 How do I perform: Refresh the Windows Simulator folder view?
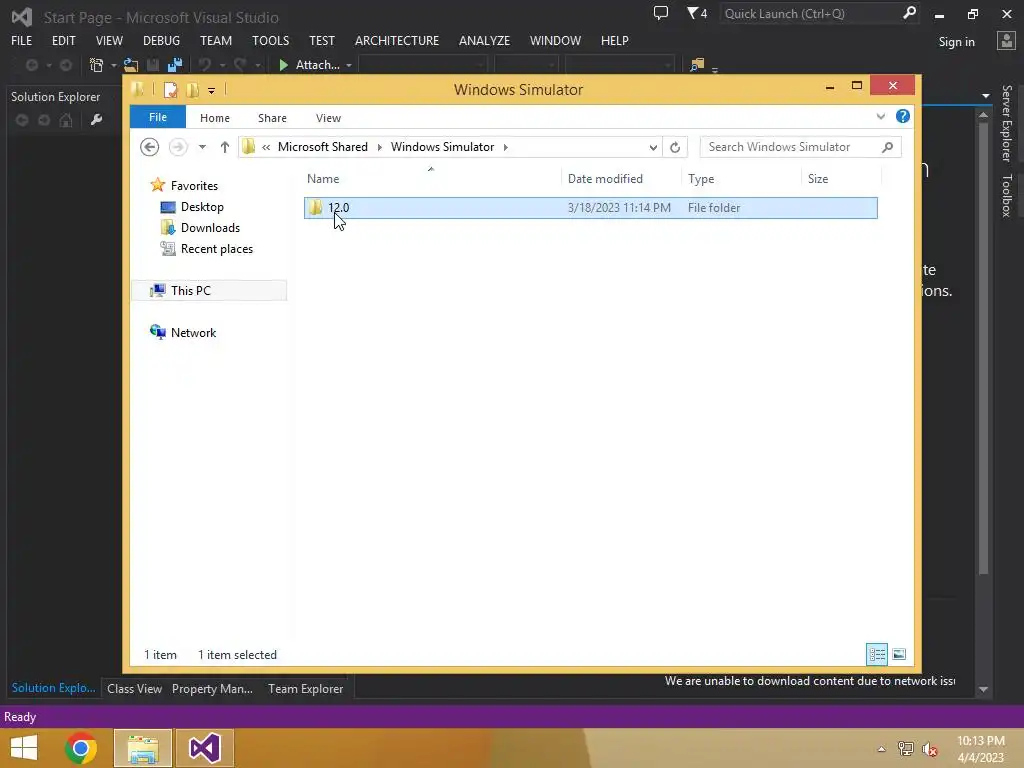pyautogui.click(x=675, y=147)
